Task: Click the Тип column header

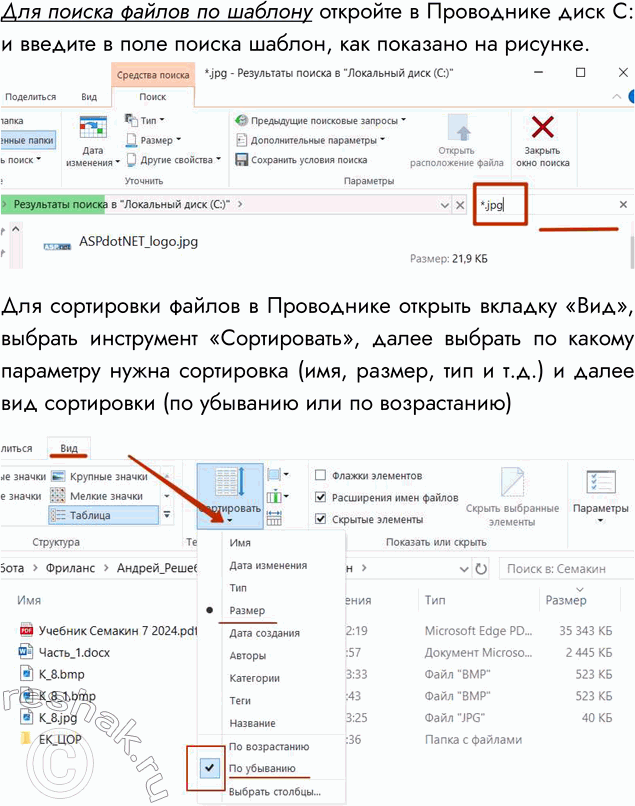Action: 435,600
